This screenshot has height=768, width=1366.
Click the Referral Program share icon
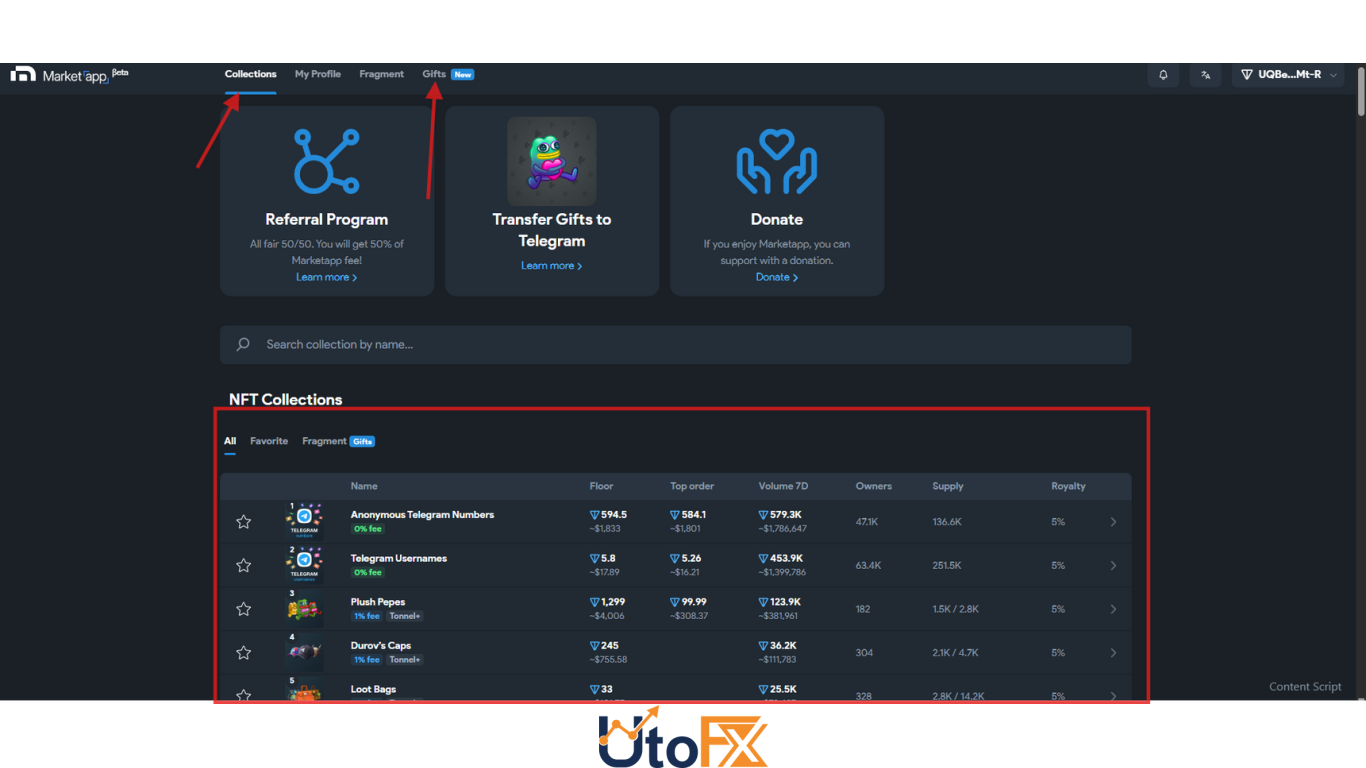click(327, 161)
